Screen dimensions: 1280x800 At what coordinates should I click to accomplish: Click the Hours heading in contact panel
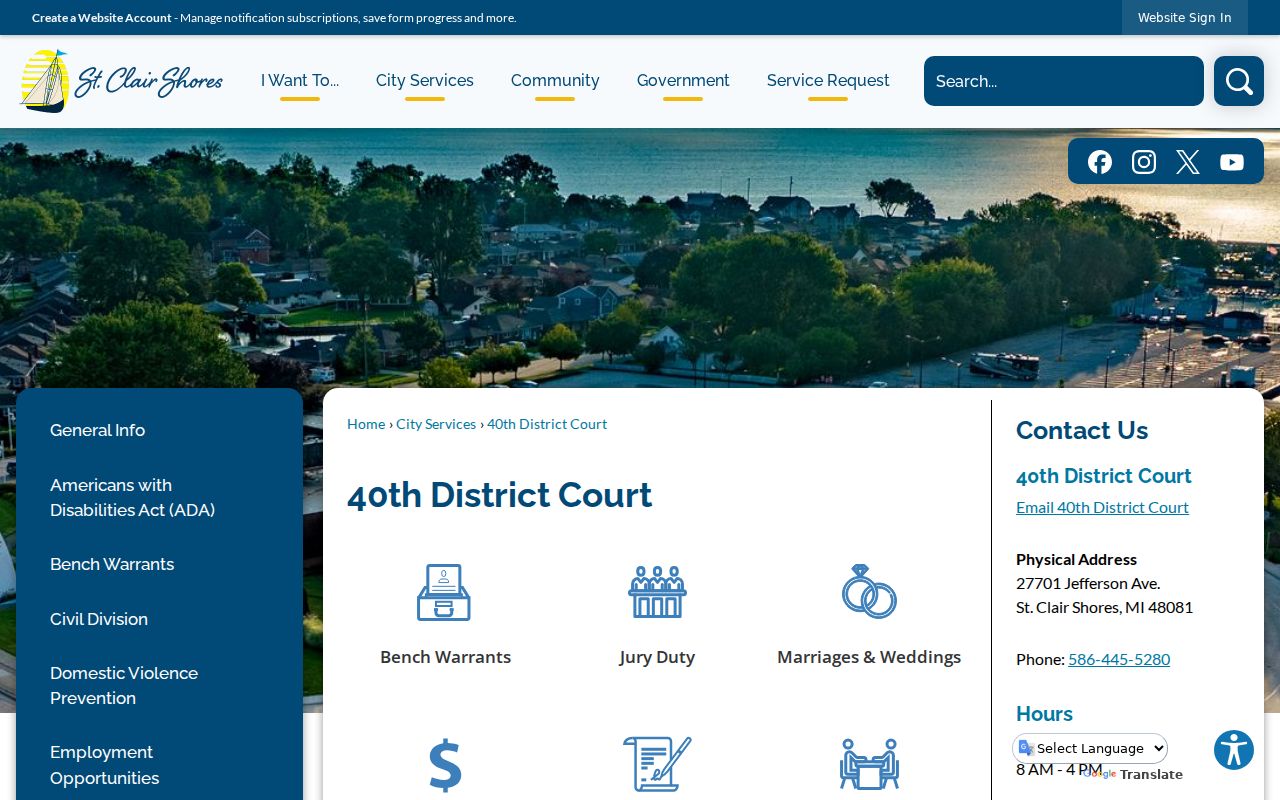1044,714
